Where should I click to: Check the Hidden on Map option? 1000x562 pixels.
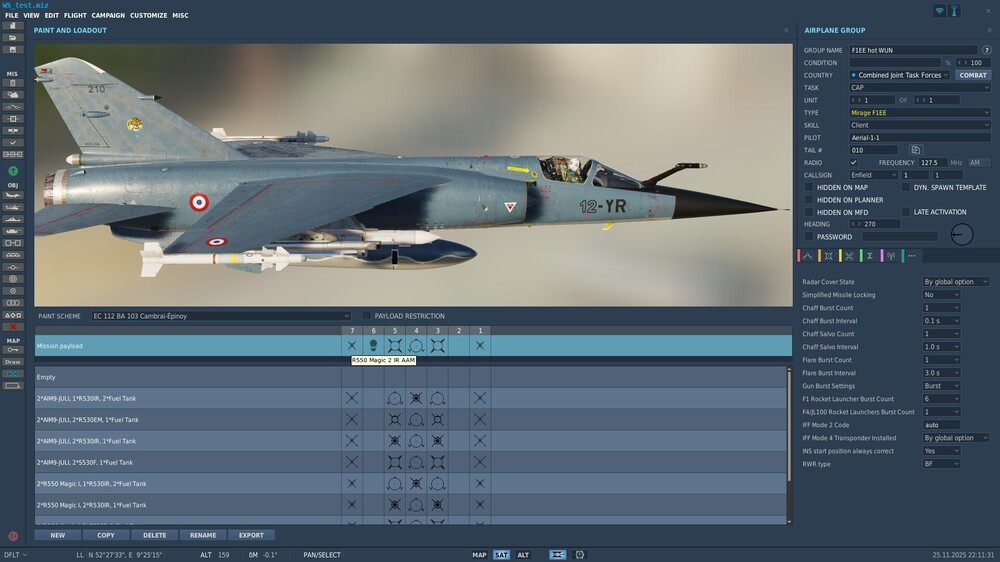809,188
